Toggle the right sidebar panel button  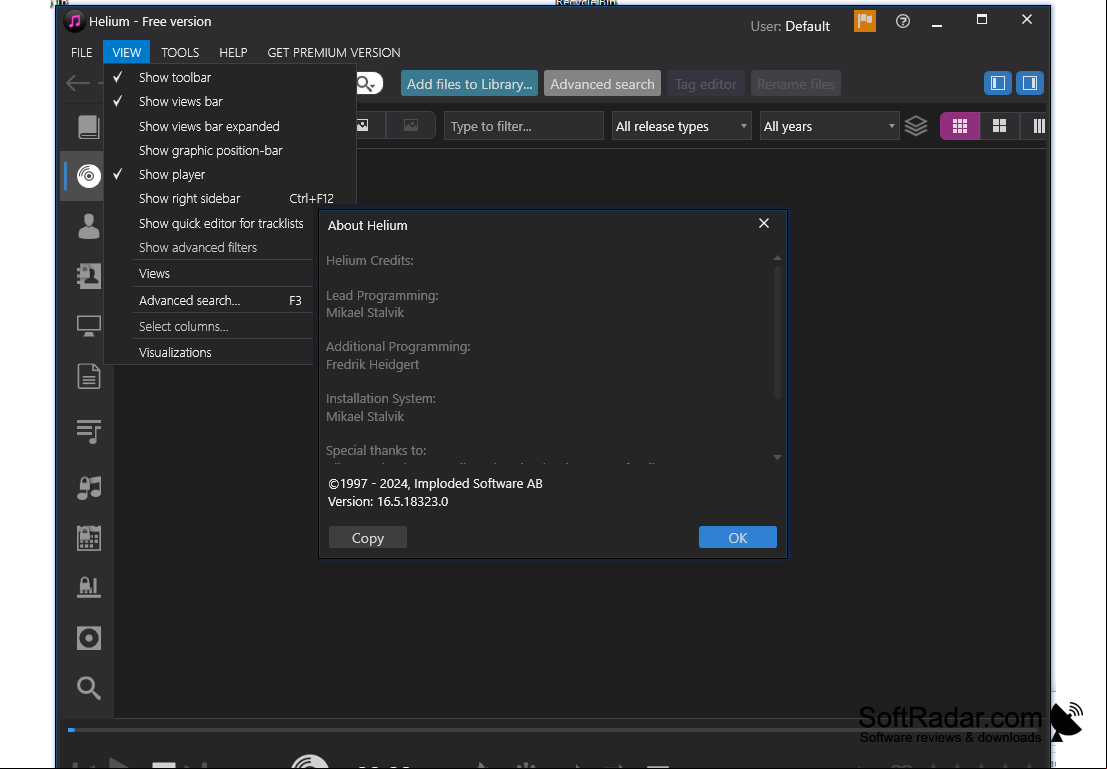point(1029,83)
